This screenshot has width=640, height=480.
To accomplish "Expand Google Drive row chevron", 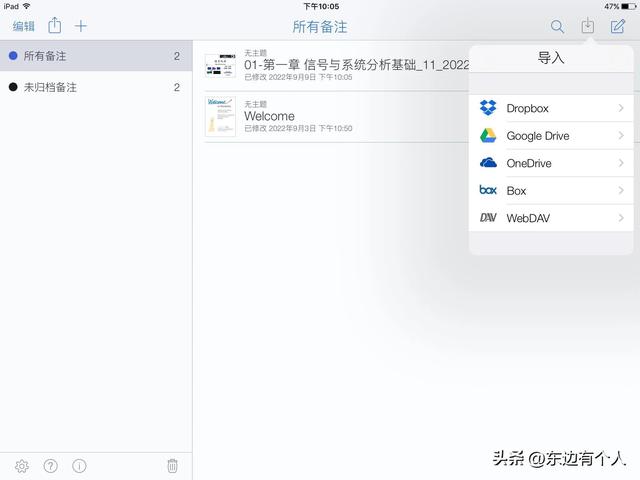I will 621,135.
